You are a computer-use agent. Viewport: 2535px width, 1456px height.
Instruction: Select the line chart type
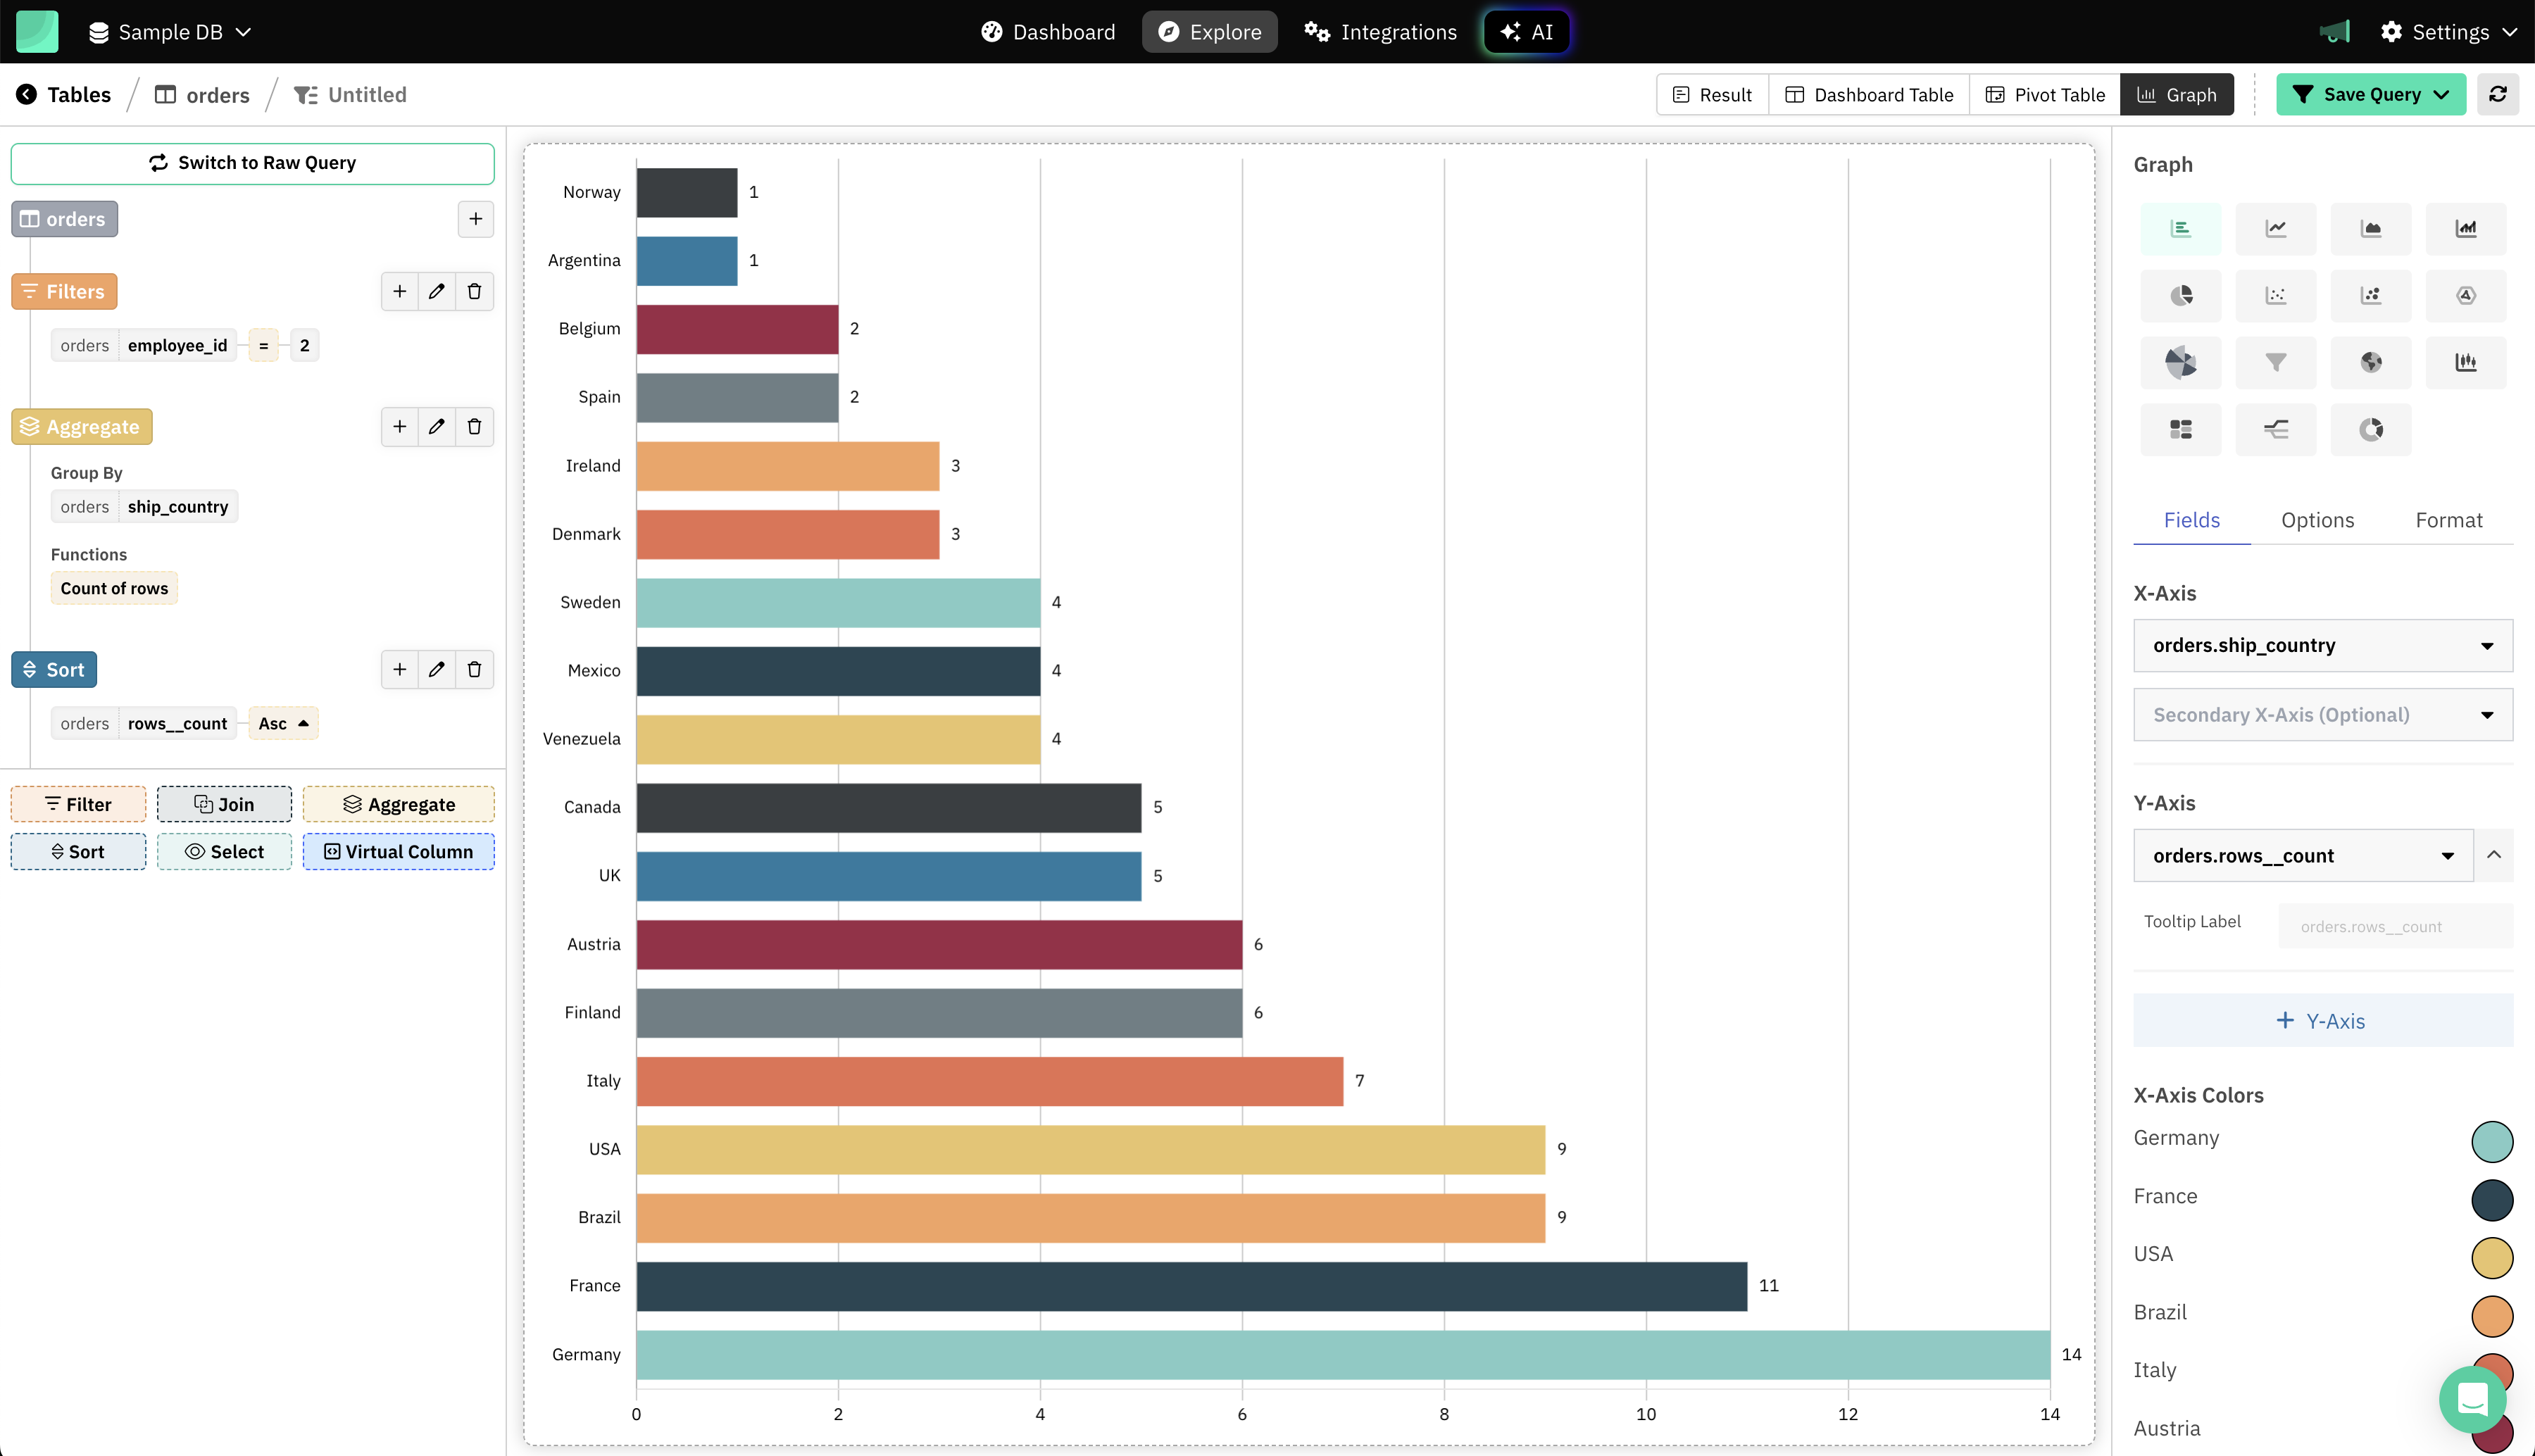point(2275,229)
